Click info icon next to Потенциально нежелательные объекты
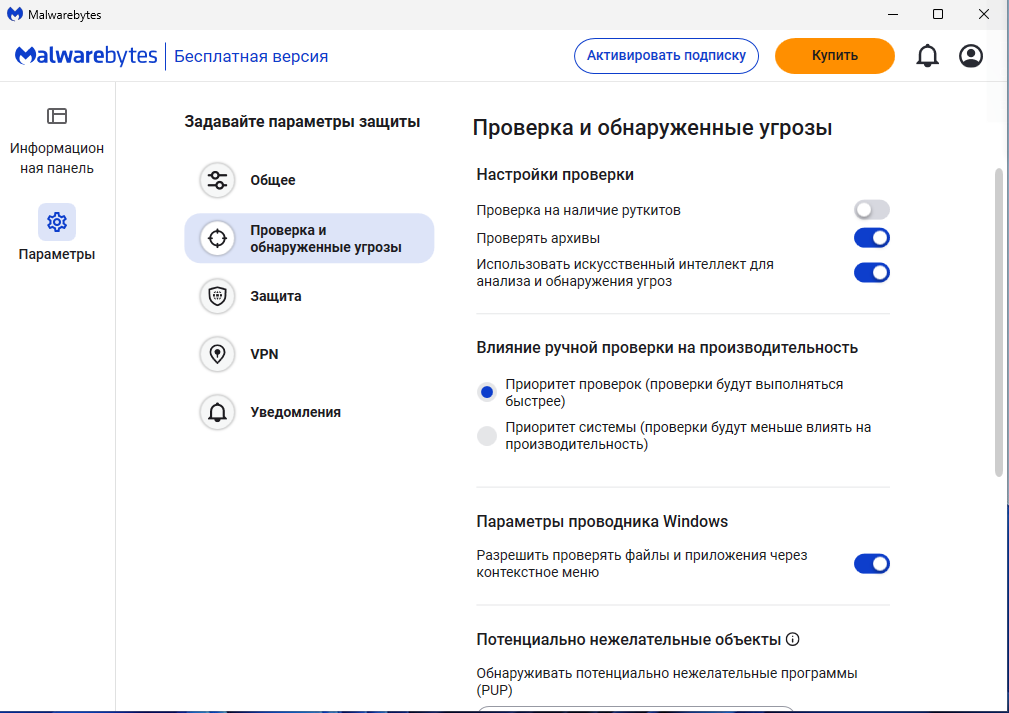 coord(793,639)
